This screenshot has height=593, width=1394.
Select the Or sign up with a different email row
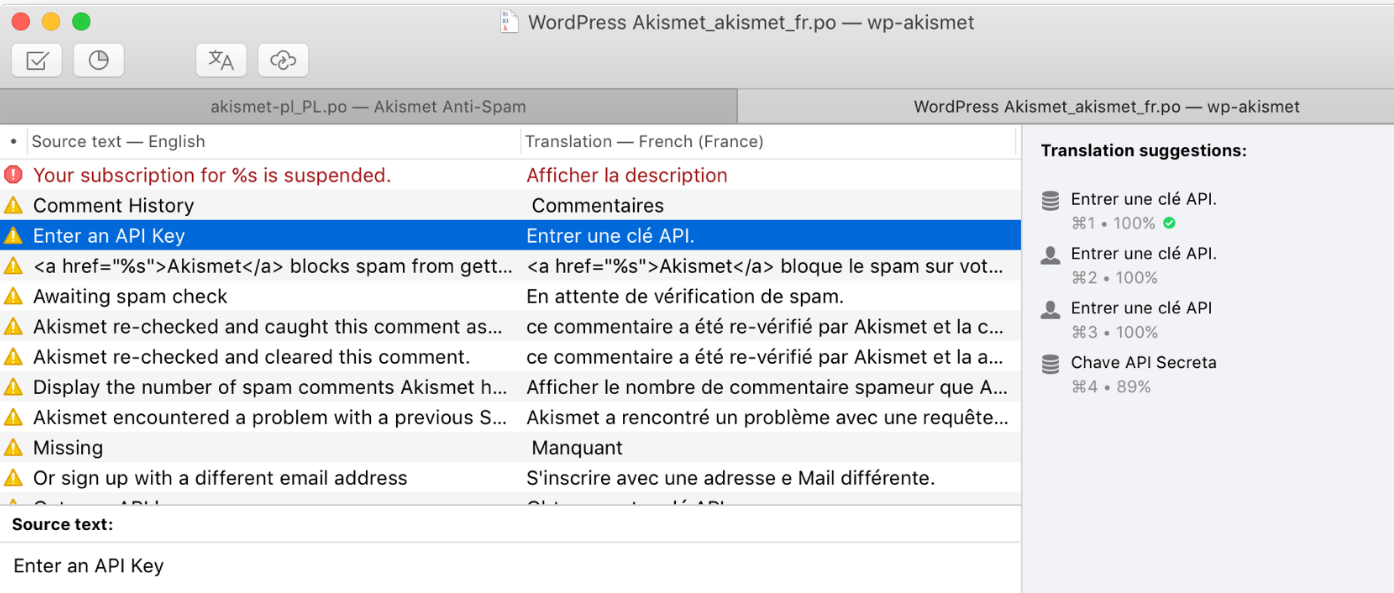[220, 478]
